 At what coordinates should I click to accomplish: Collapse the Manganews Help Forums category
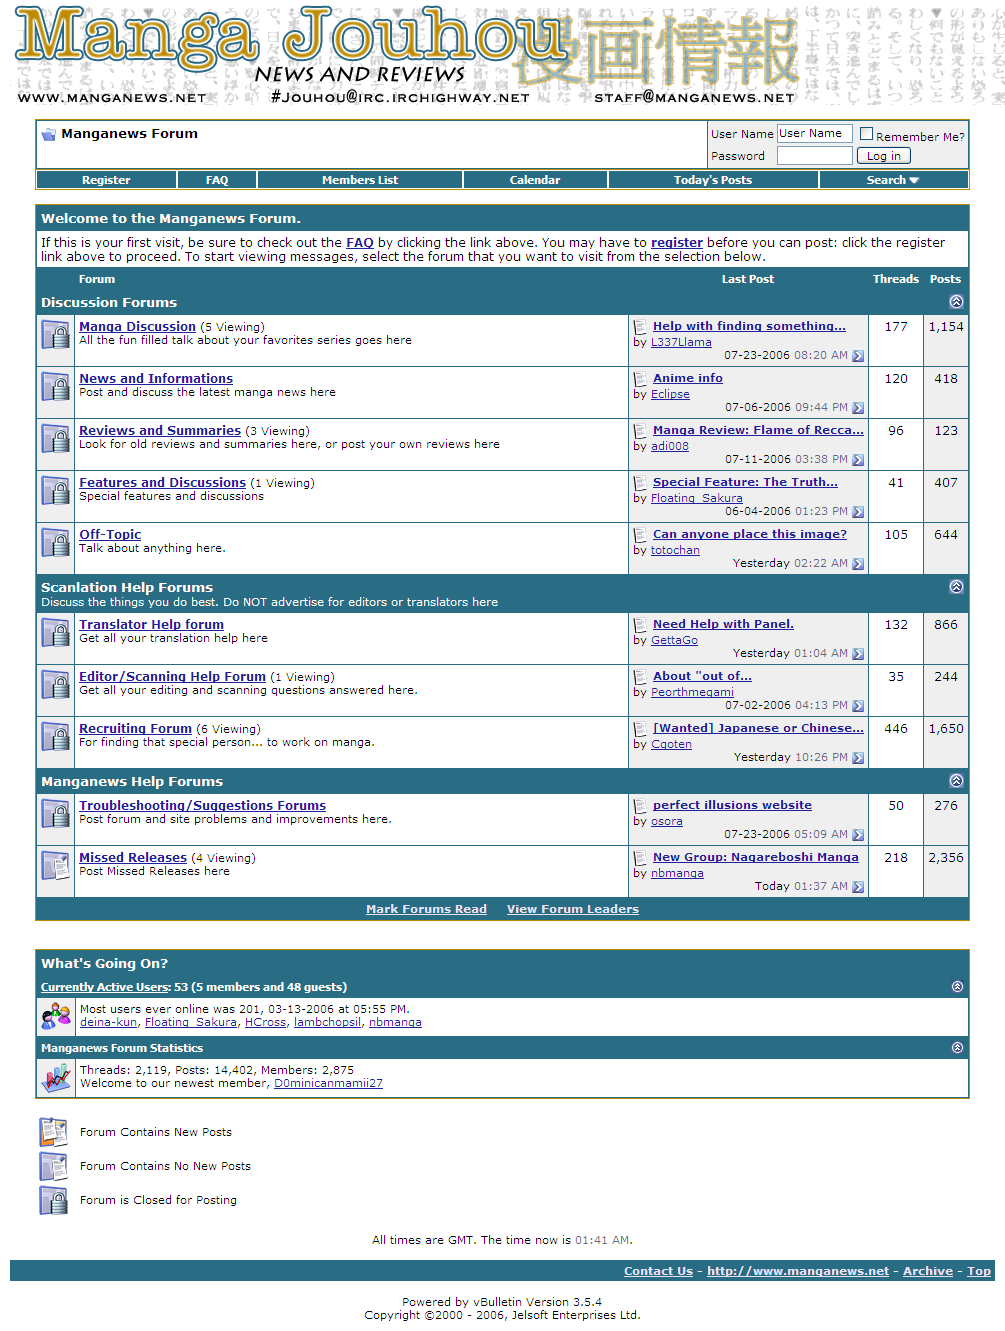(956, 781)
